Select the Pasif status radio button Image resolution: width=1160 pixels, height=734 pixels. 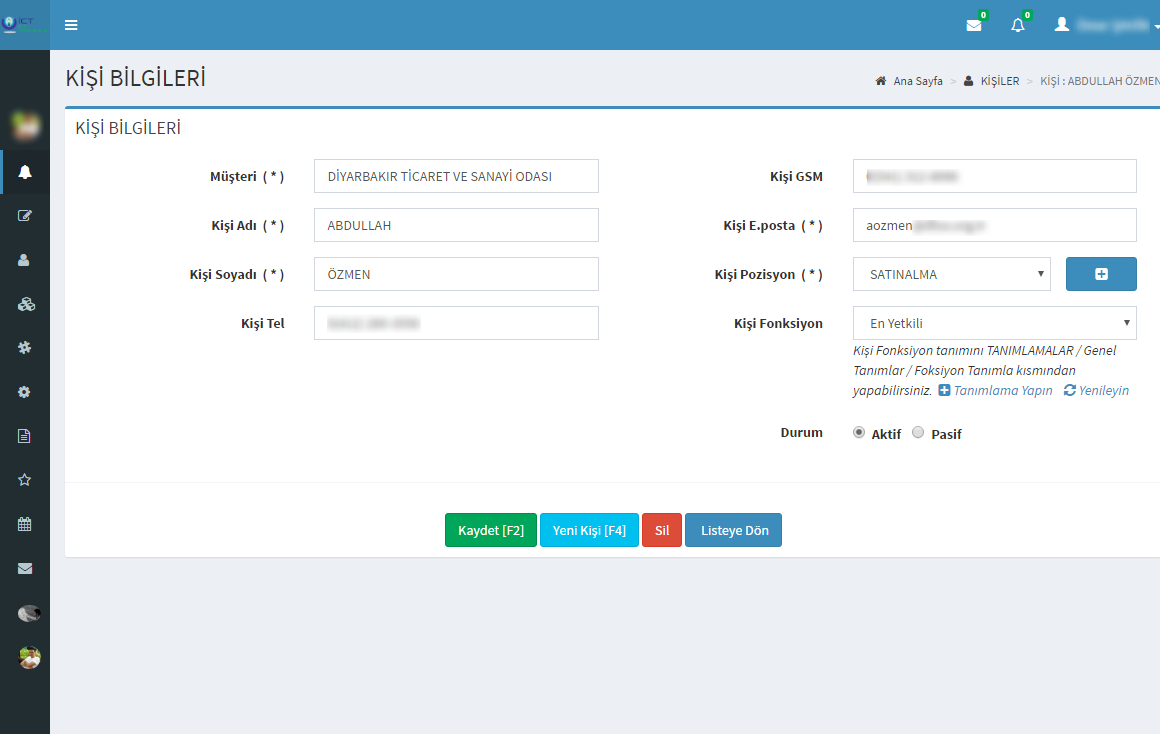918,433
